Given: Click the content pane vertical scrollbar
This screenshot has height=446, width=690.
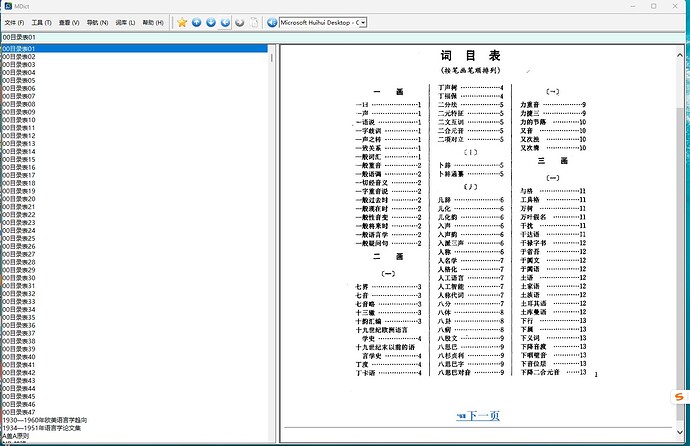Looking at the screenshot, I should coord(683,240).
